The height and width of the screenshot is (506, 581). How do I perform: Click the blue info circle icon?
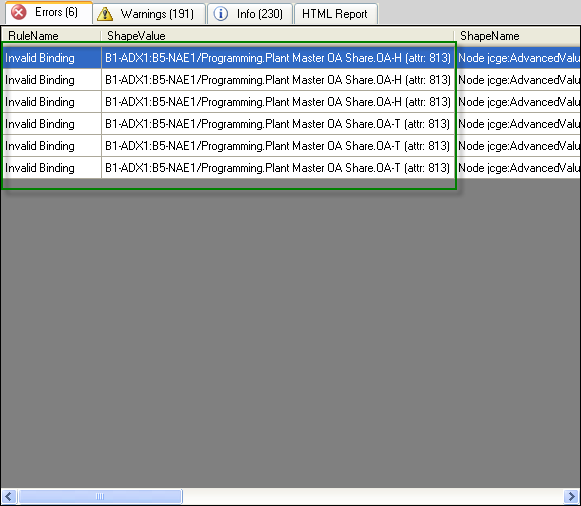(221, 14)
